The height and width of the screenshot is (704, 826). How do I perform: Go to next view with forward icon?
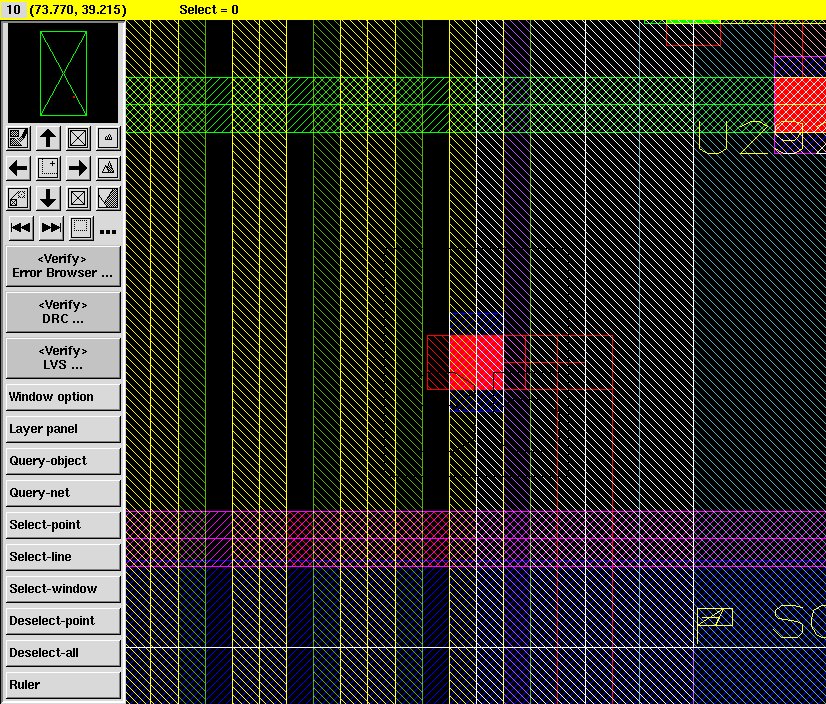coord(51,228)
